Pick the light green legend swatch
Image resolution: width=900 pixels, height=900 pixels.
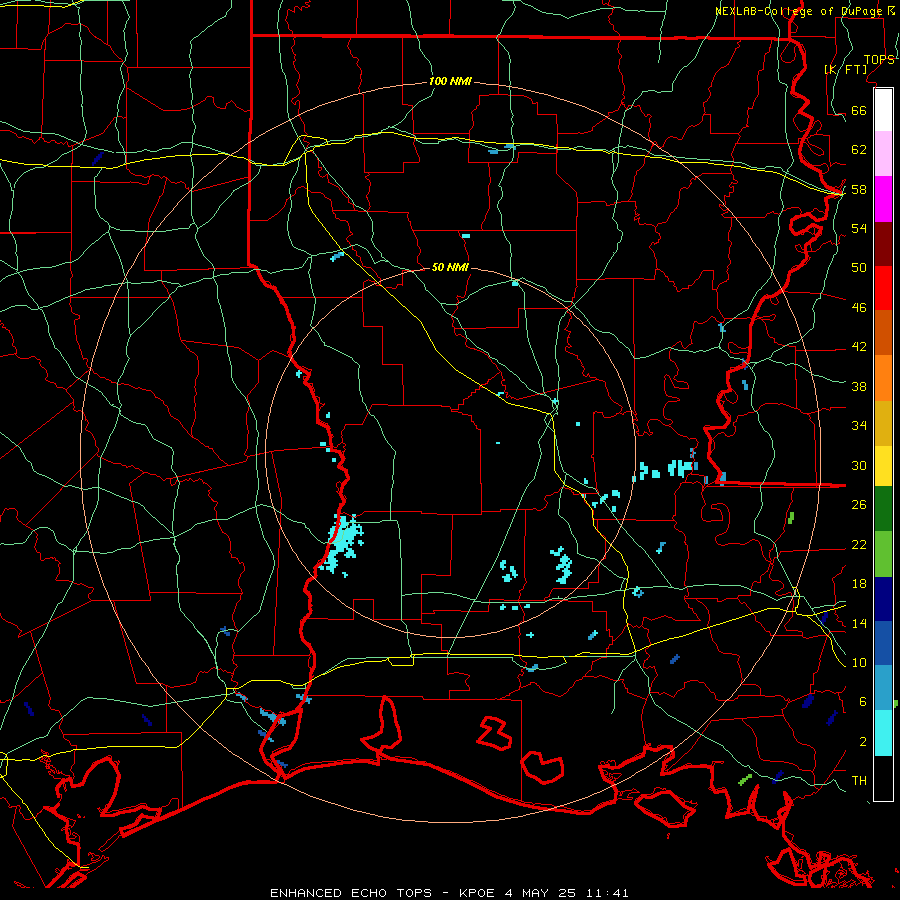[x=883, y=554]
